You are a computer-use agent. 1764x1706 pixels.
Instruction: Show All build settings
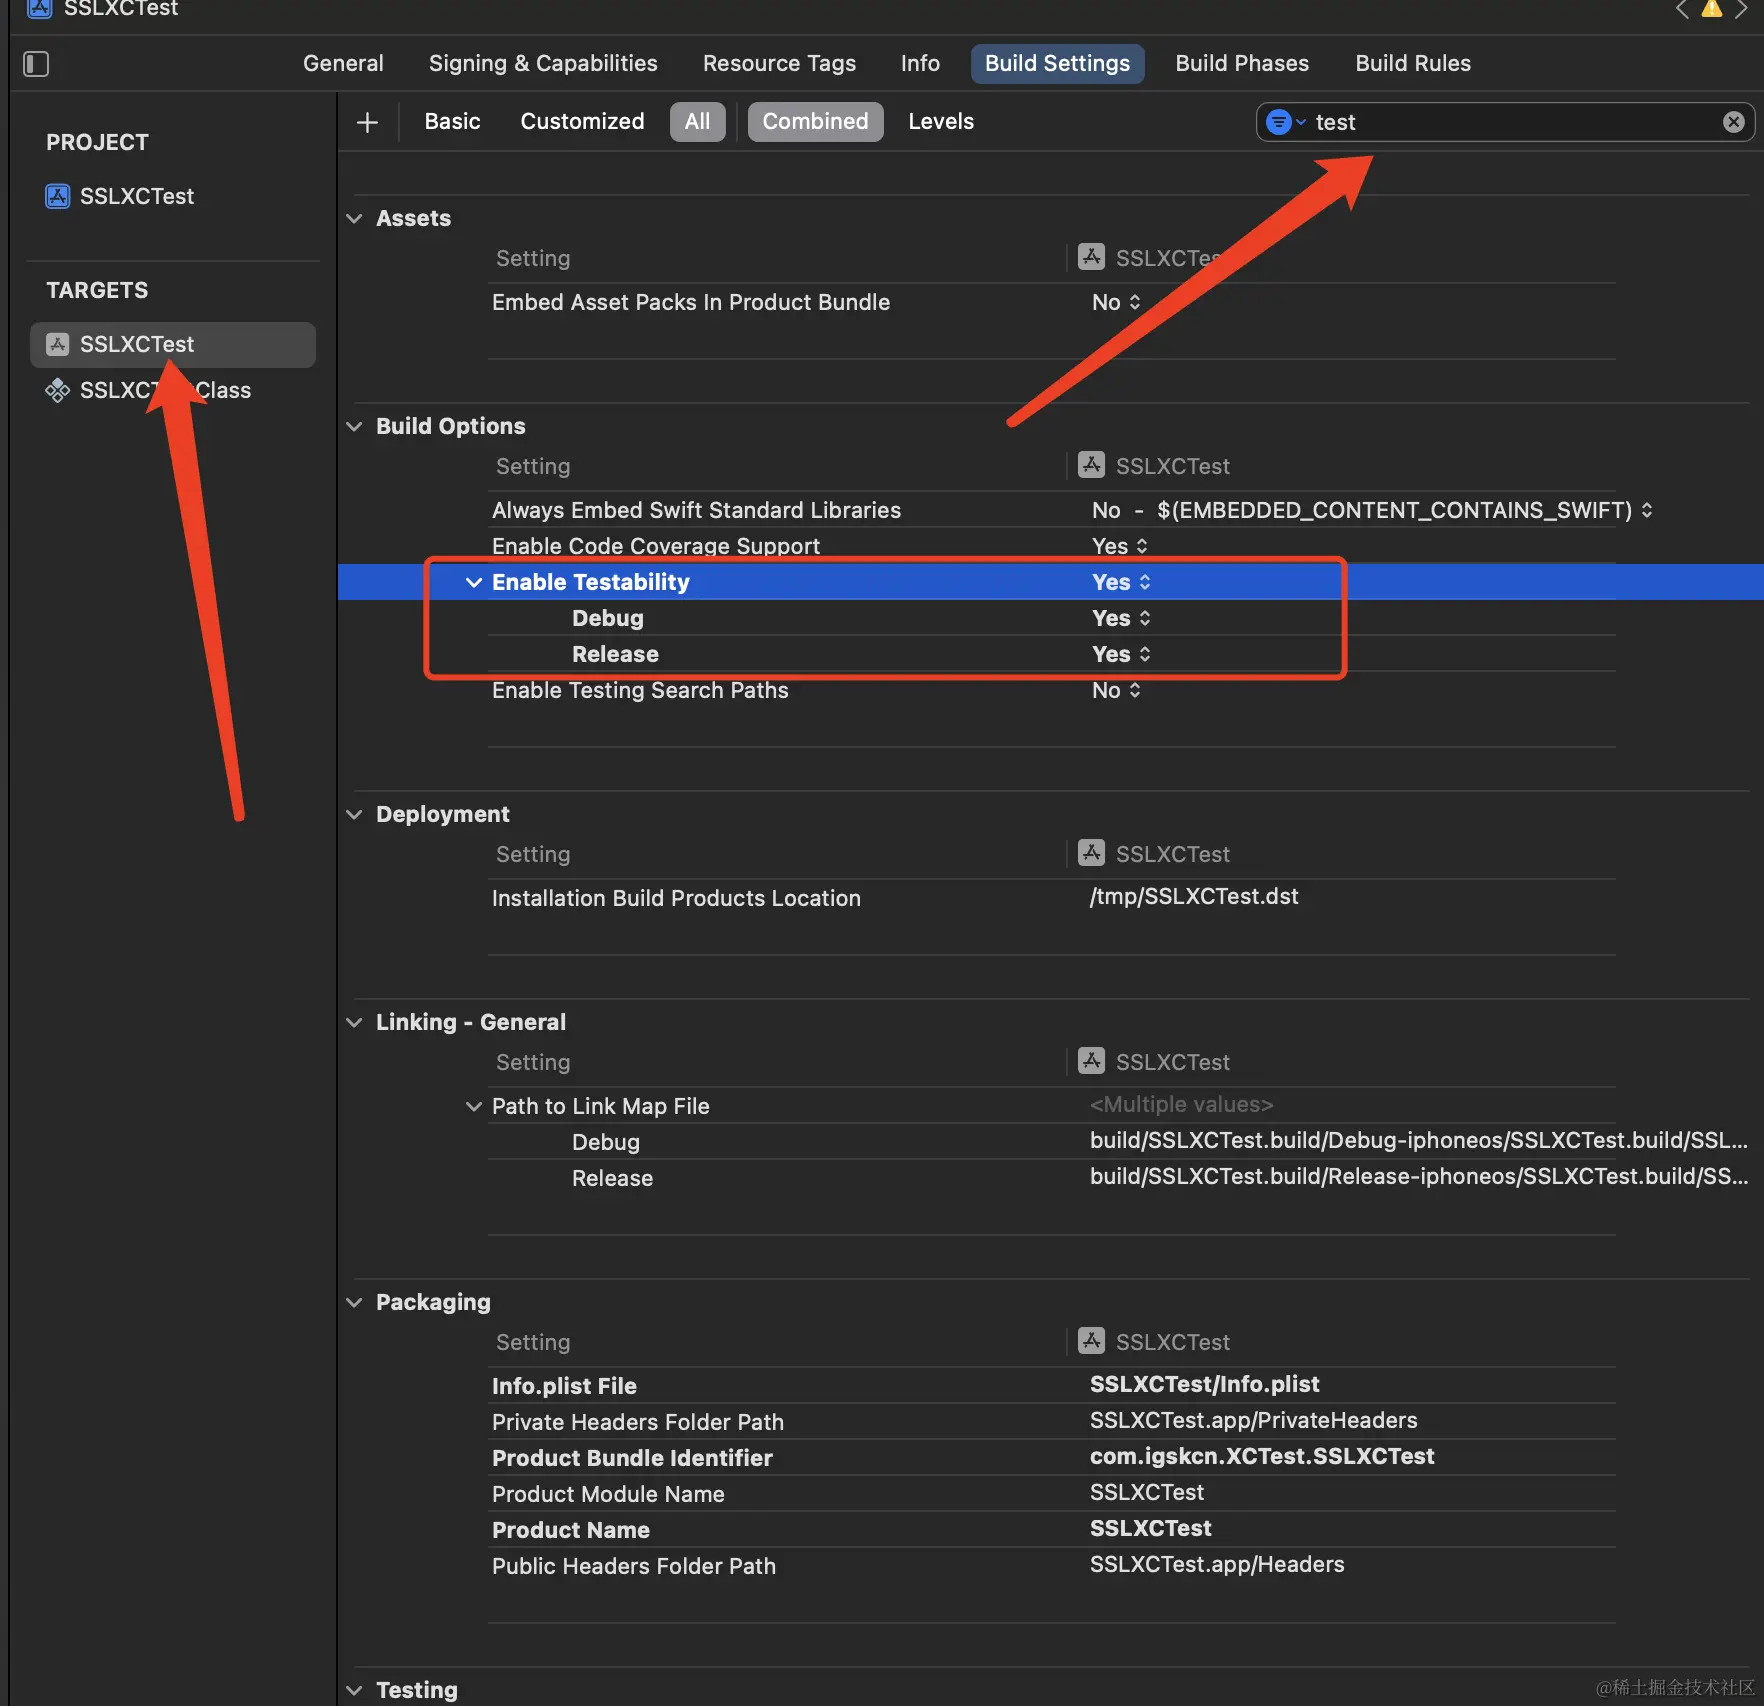tap(697, 122)
